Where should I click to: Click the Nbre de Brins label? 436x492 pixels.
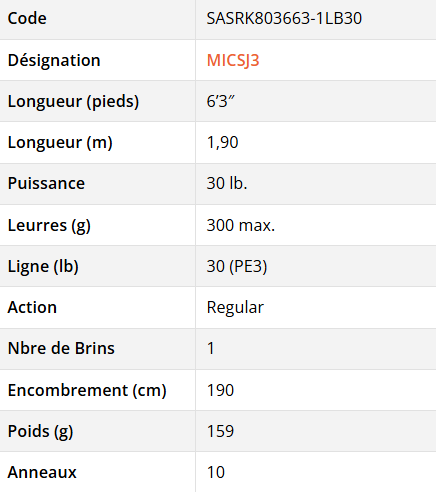point(61,348)
